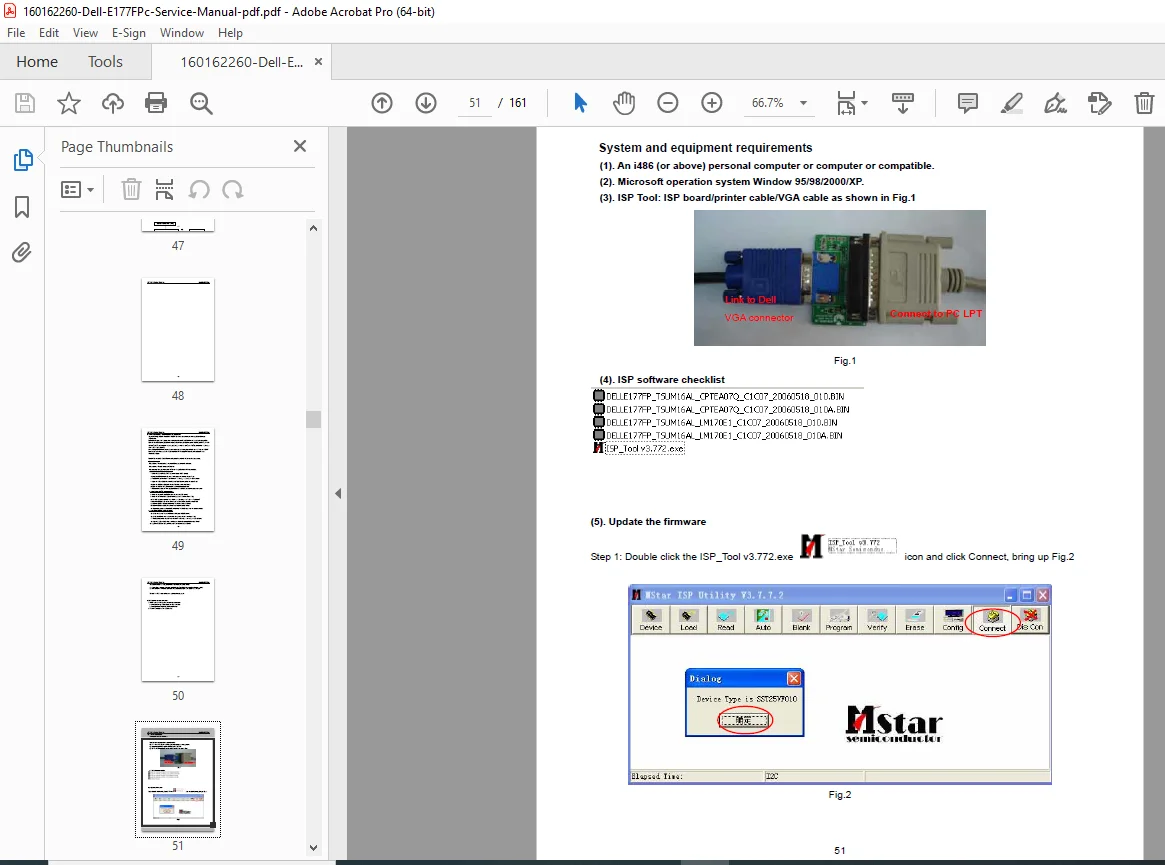This screenshot has width=1165, height=865.
Task: Go to previous page arrow
Action: 382,103
